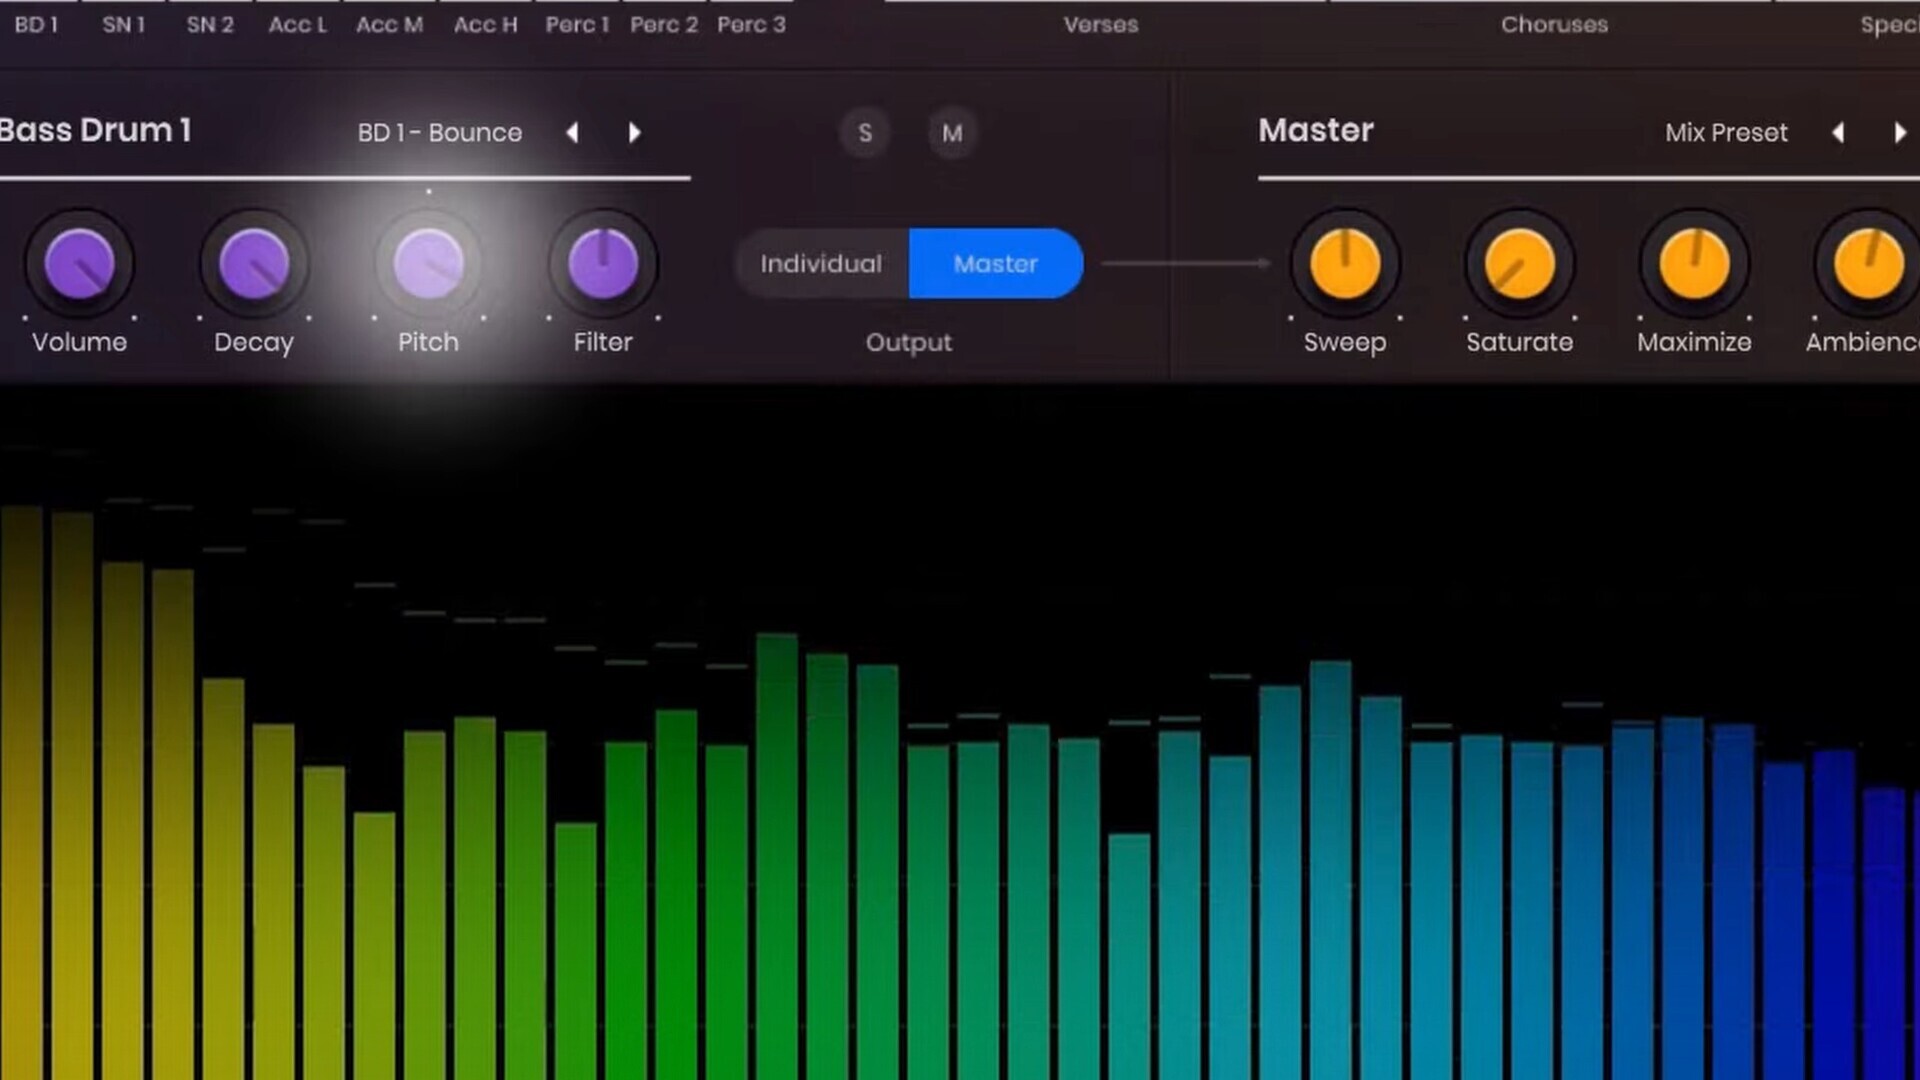The image size is (1920, 1080).
Task: Open the Acc L tab
Action: (297, 25)
